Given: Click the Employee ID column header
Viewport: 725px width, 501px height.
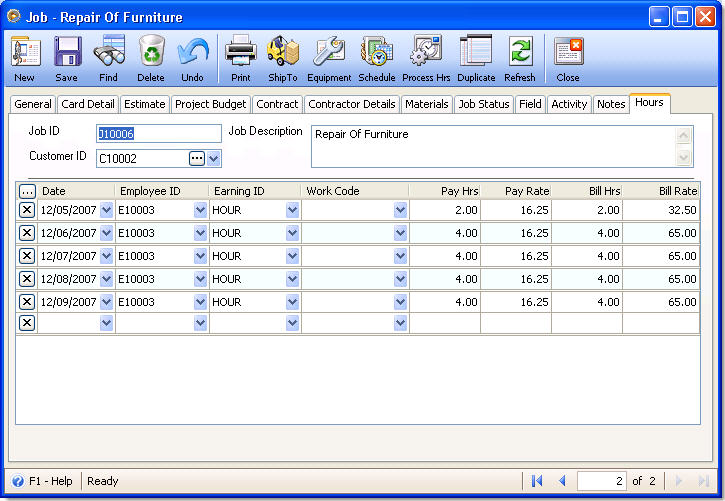Looking at the screenshot, I should pos(162,191).
